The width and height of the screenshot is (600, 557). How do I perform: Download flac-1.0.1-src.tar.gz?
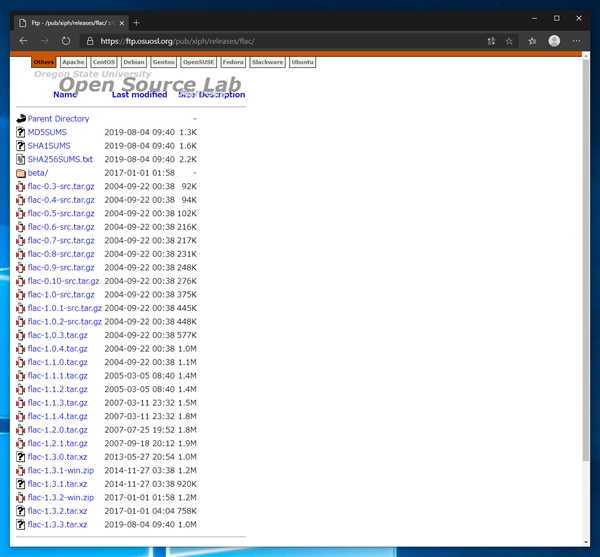[x=65, y=308]
